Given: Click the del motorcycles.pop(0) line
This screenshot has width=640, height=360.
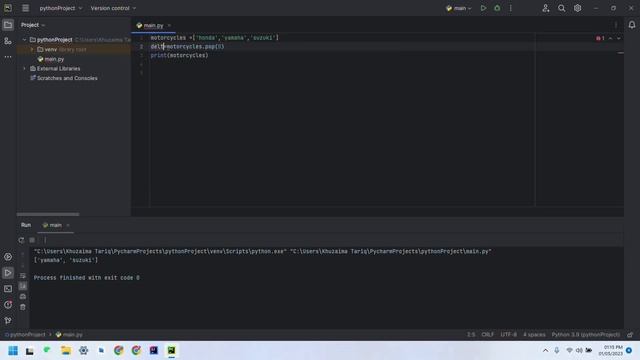Looking at the screenshot, I should tap(187, 47).
